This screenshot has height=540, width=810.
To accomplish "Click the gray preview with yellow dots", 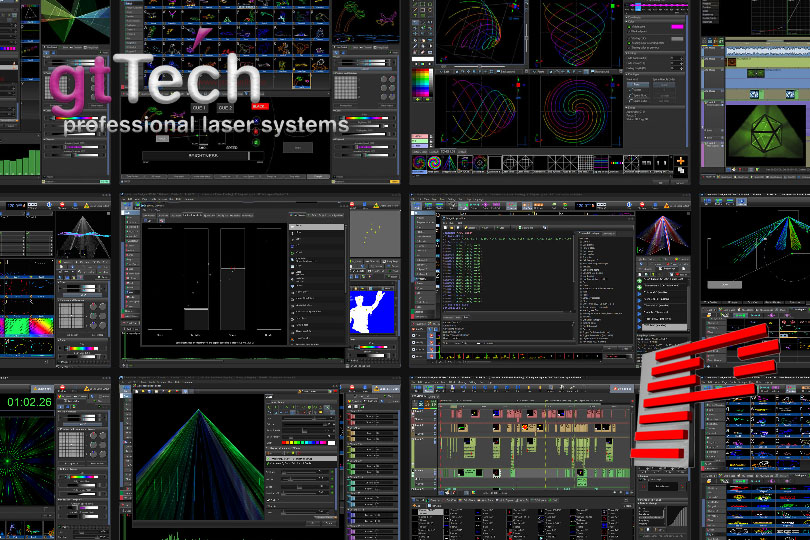I will click(x=375, y=234).
